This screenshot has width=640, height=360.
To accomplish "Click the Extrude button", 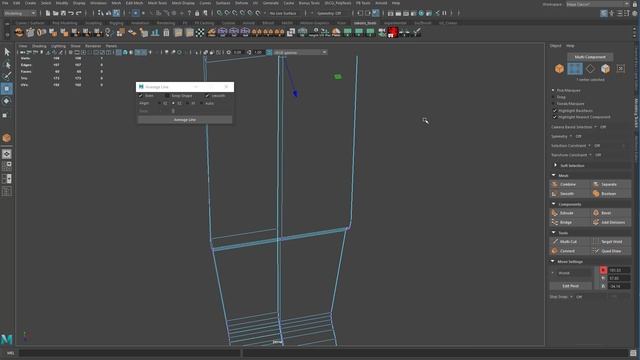I will 570,213.
